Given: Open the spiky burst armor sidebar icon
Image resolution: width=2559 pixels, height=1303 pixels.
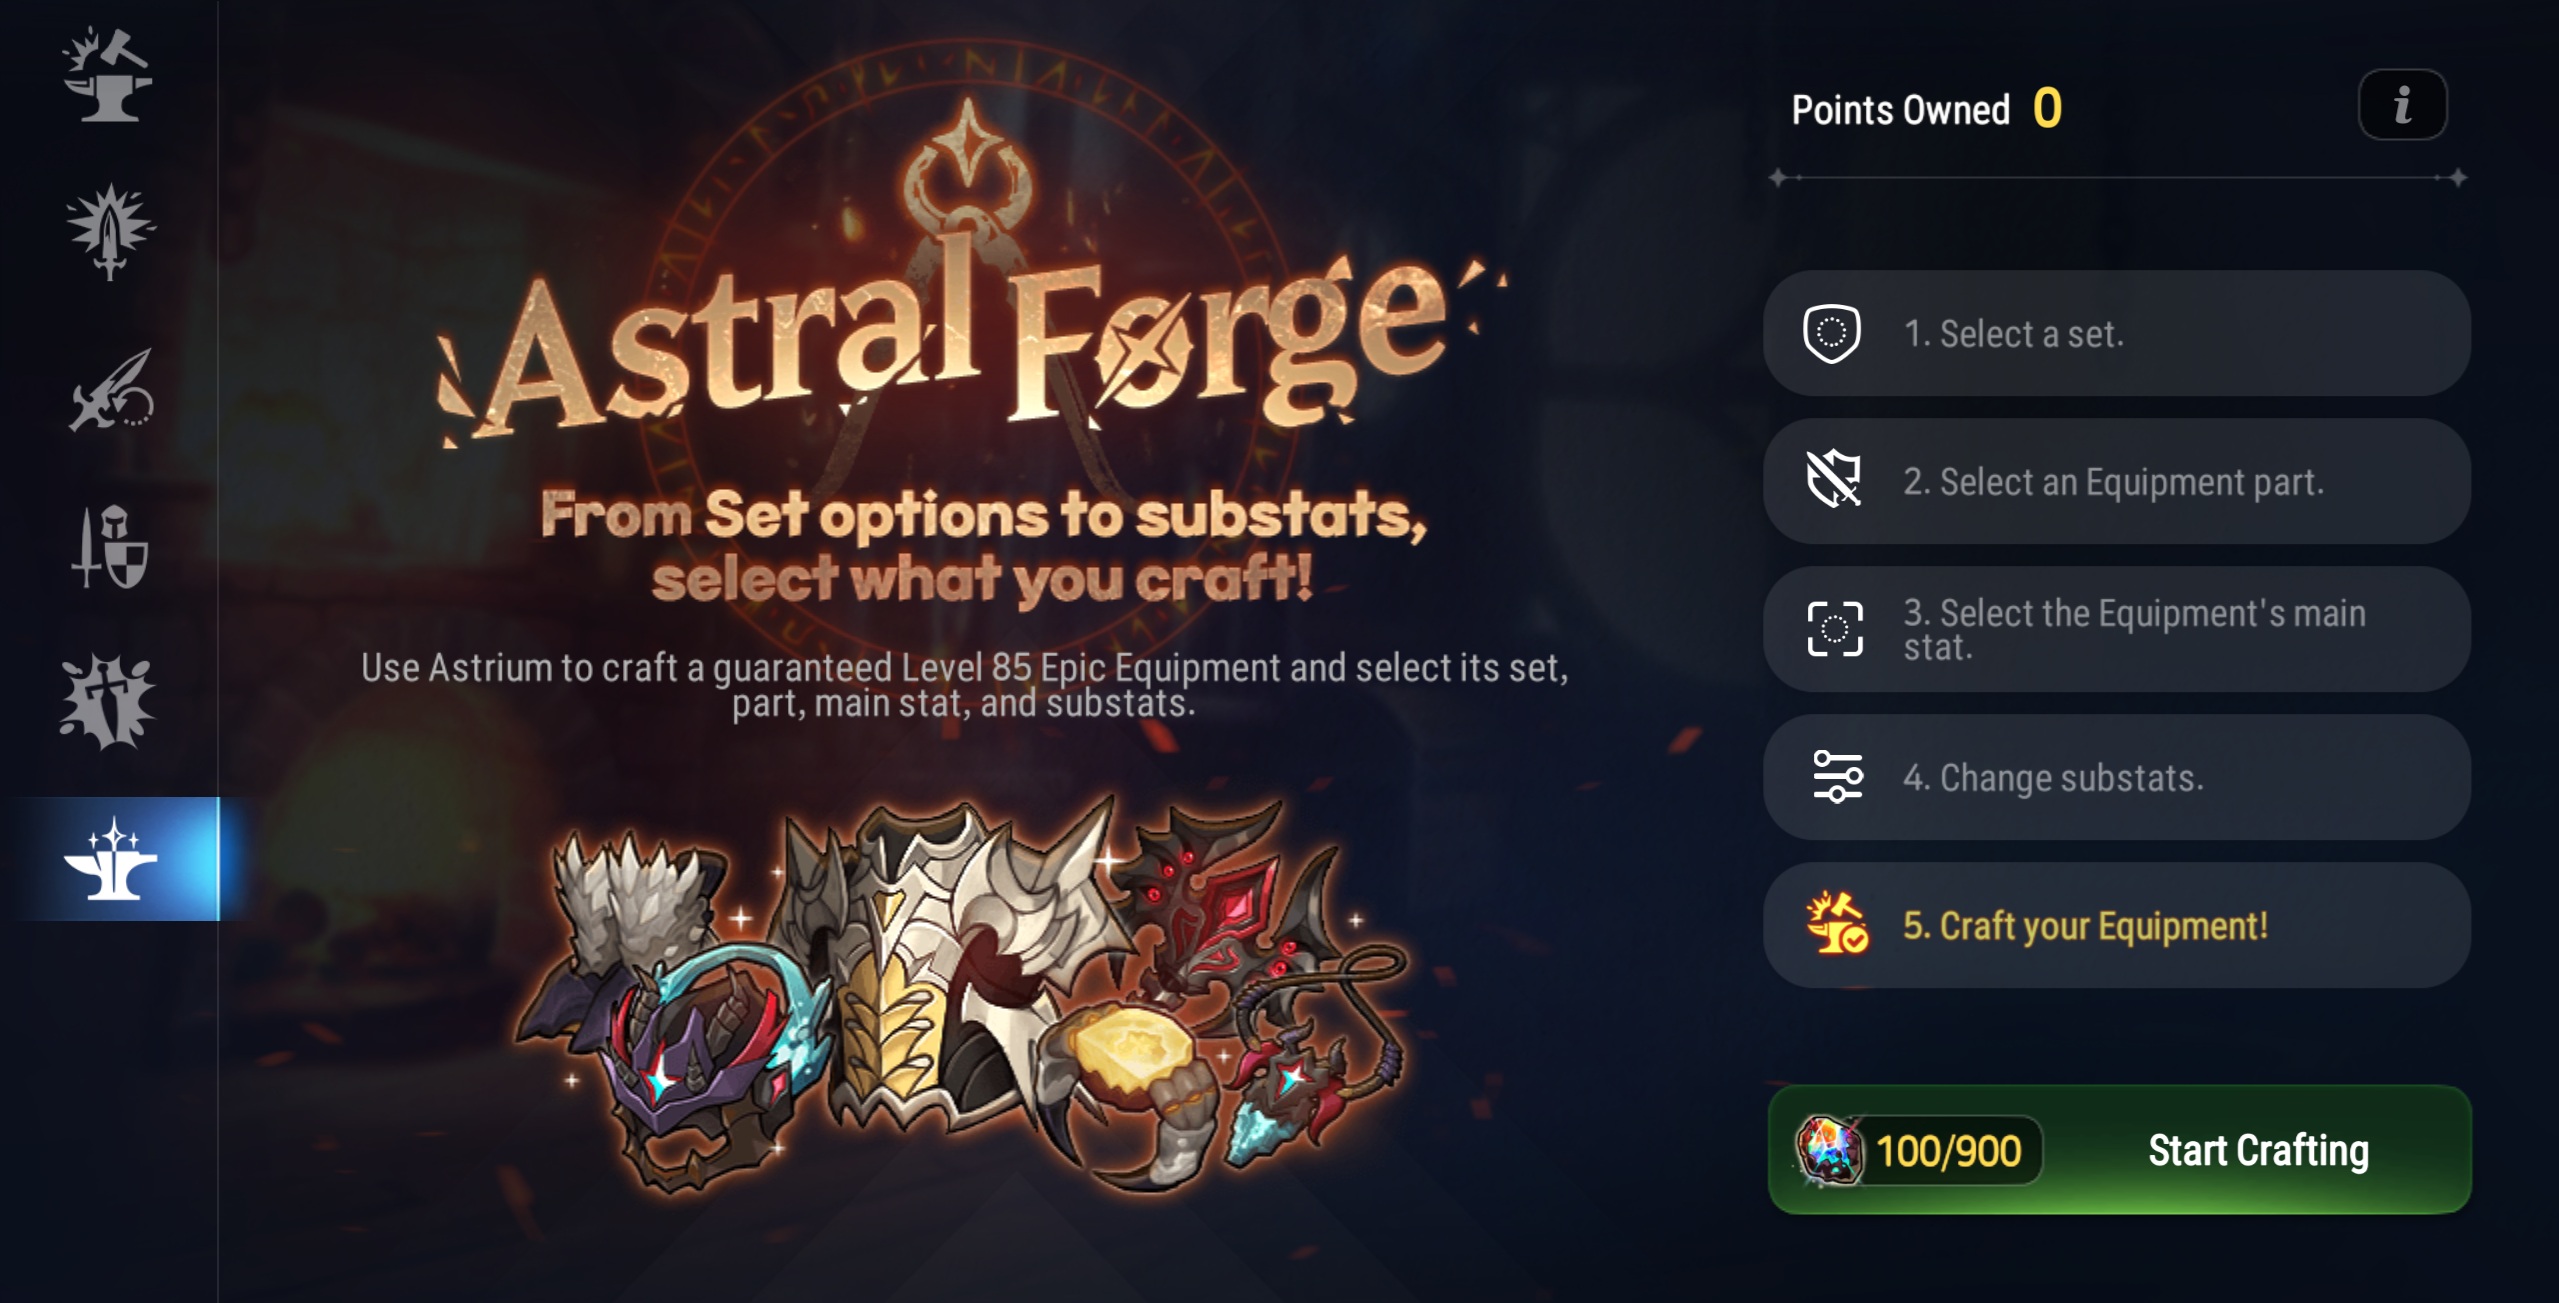Looking at the screenshot, I should click(108, 703).
